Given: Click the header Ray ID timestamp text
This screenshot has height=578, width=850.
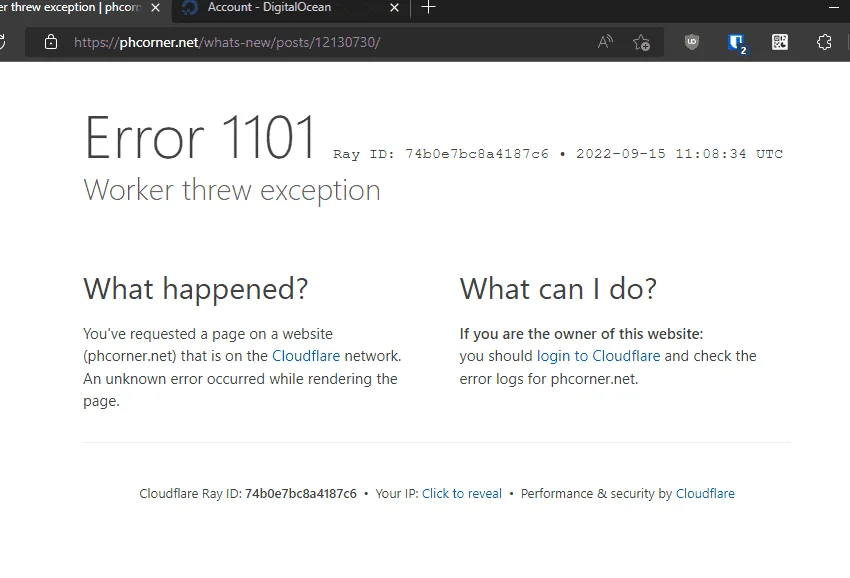Looking at the screenshot, I should point(558,154).
